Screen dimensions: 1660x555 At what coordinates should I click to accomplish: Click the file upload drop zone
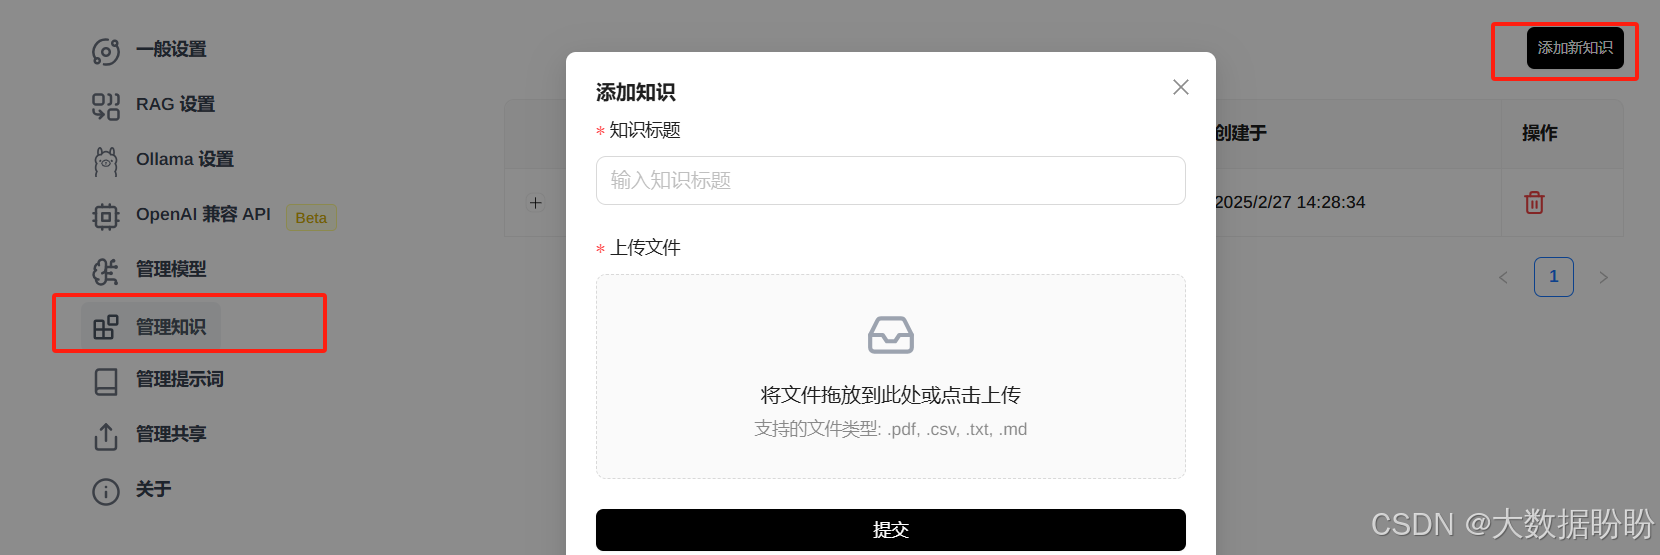pyautogui.click(x=891, y=377)
